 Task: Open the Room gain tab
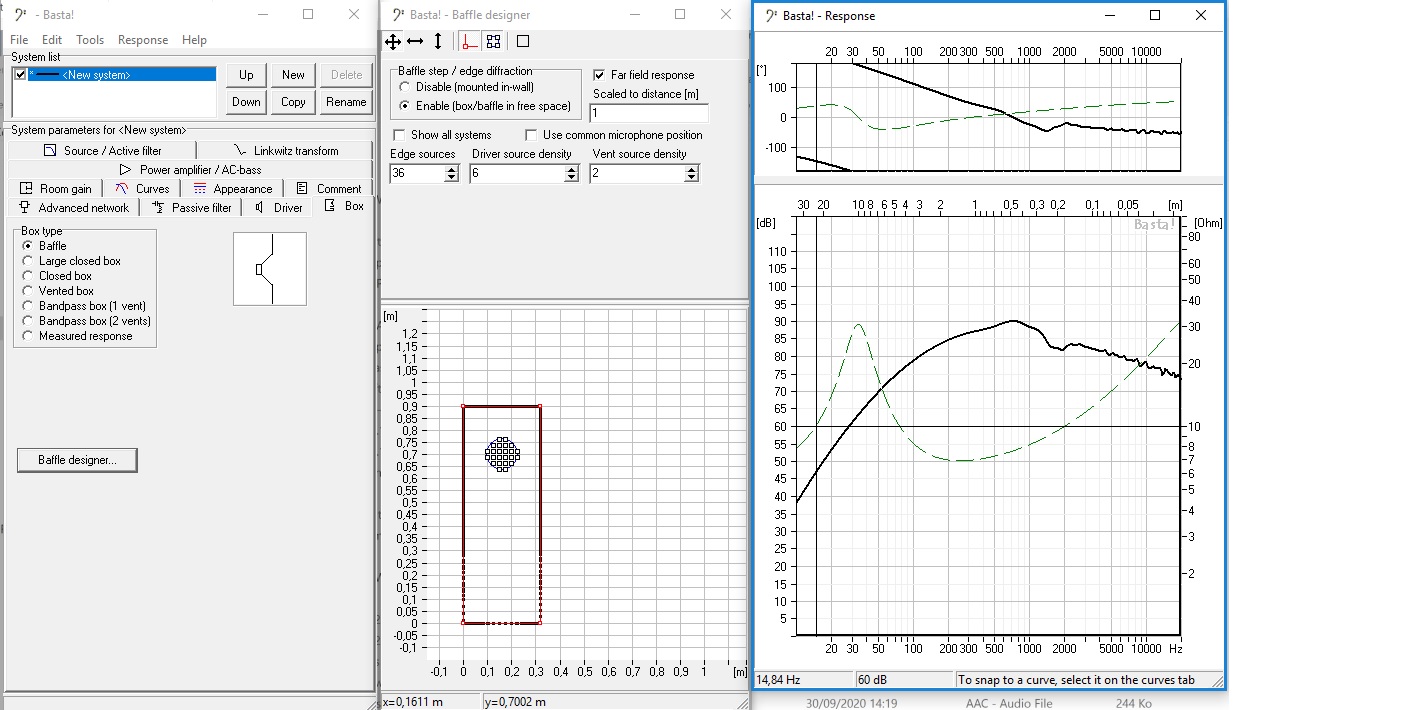click(x=56, y=188)
